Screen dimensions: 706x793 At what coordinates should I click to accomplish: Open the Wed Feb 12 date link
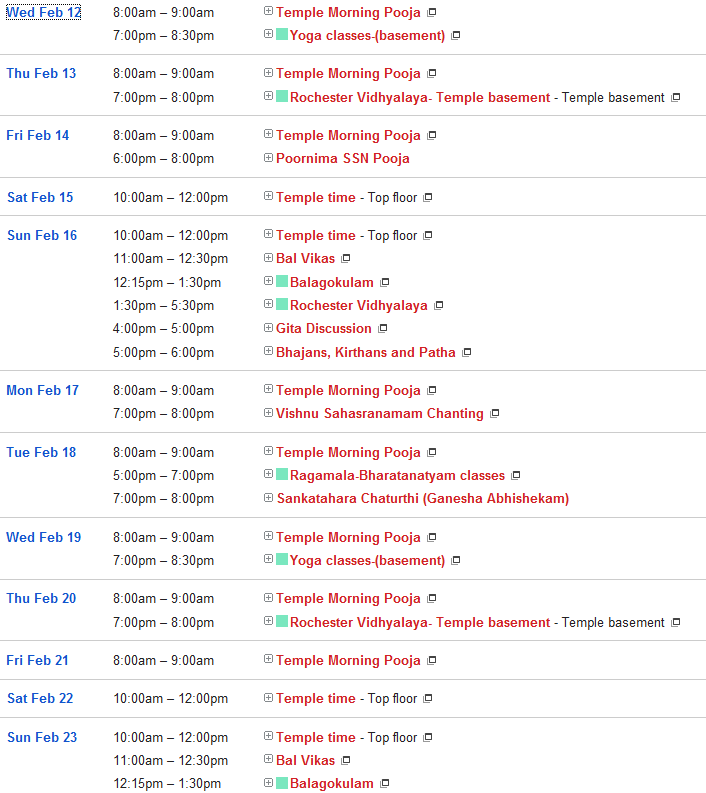(x=44, y=12)
